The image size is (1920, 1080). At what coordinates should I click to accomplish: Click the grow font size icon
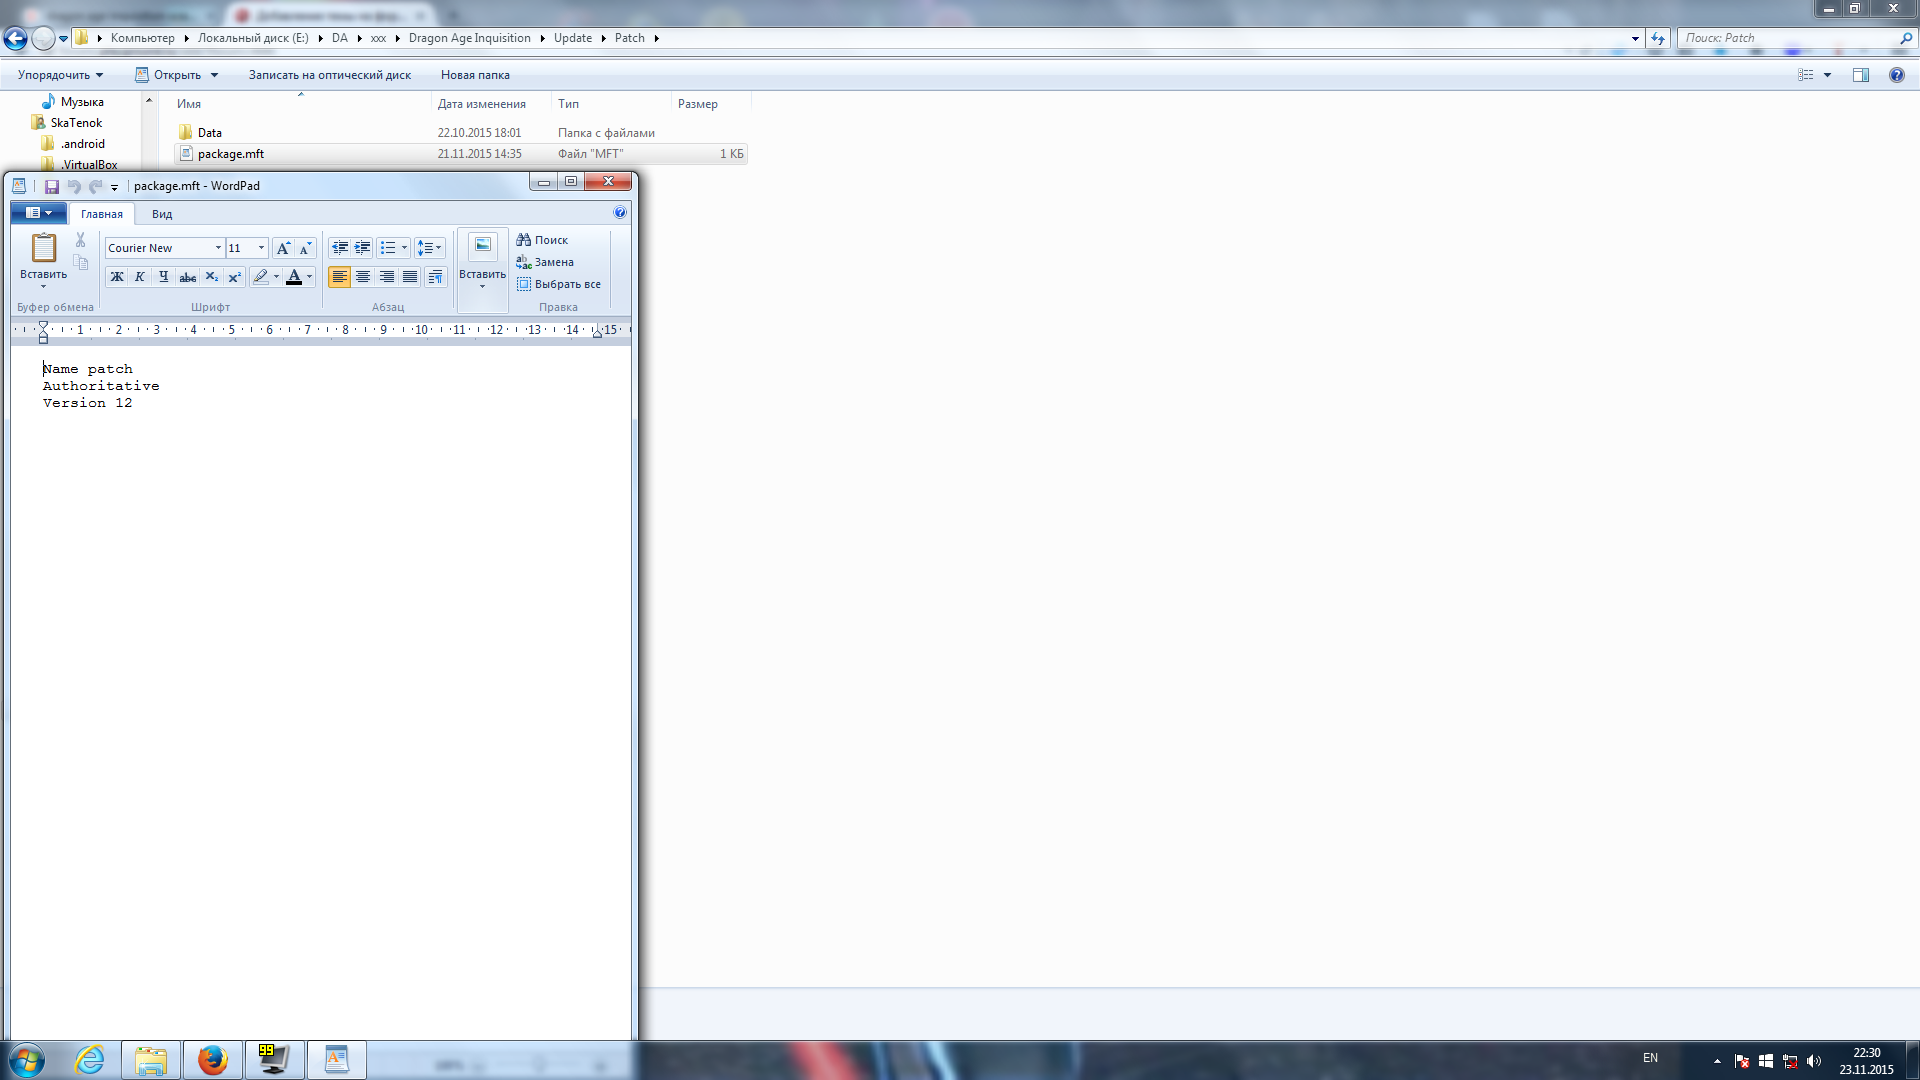click(283, 248)
